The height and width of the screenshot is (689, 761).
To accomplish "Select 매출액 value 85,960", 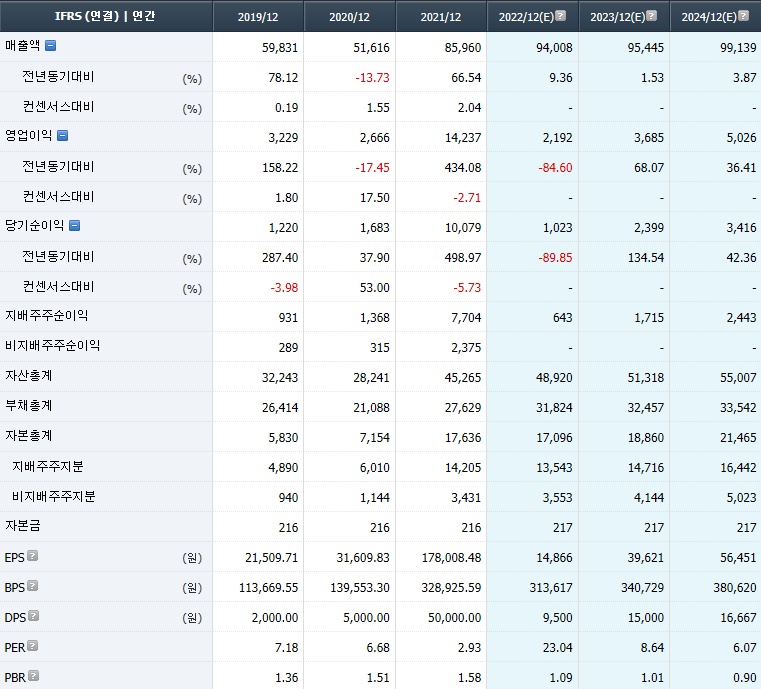I will pyautogui.click(x=463, y=48).
